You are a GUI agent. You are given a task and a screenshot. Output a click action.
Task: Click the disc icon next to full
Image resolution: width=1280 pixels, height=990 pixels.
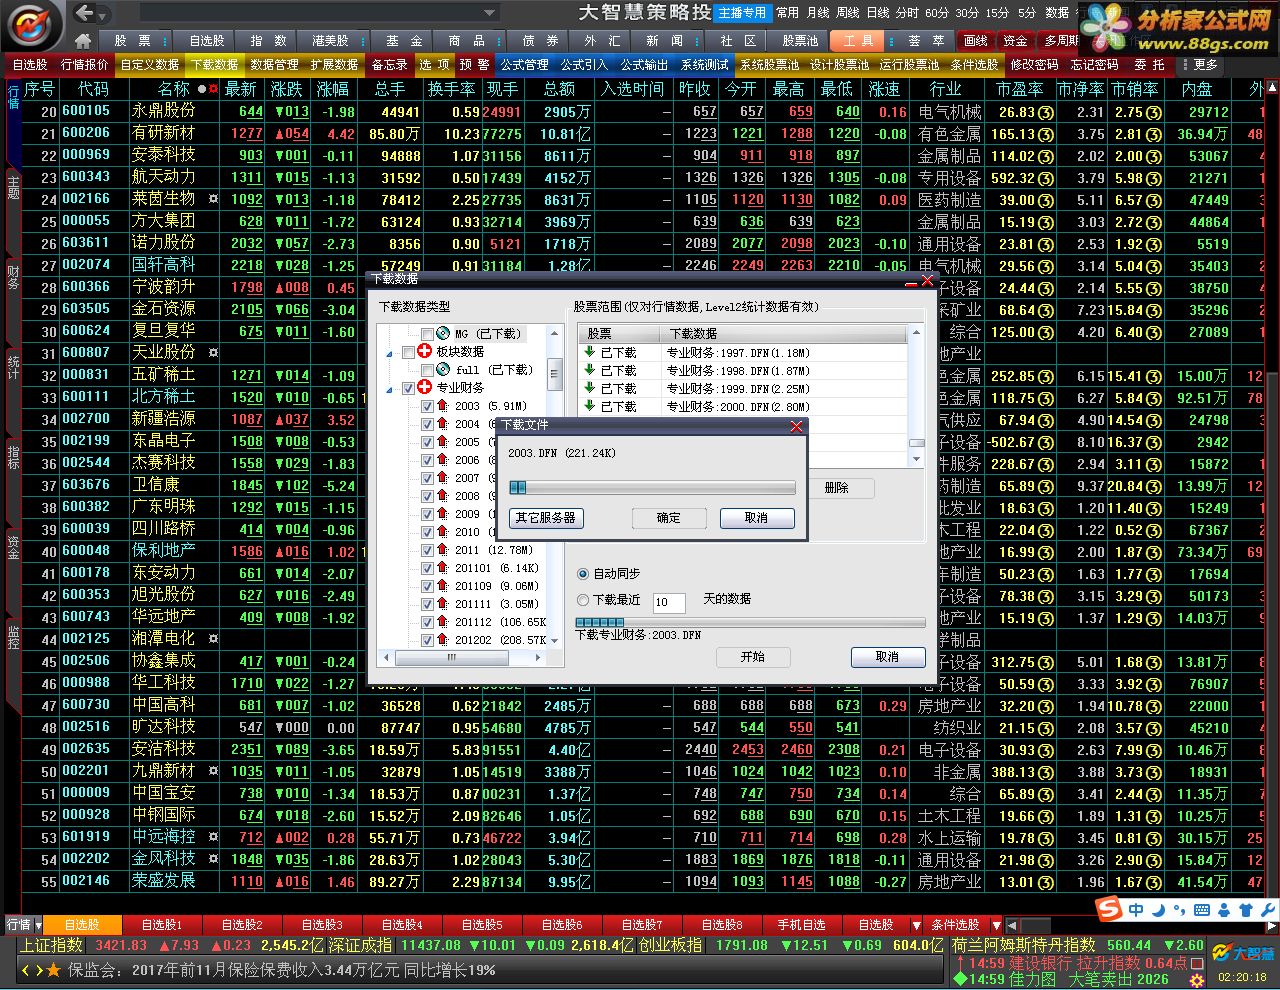(443, 369)
